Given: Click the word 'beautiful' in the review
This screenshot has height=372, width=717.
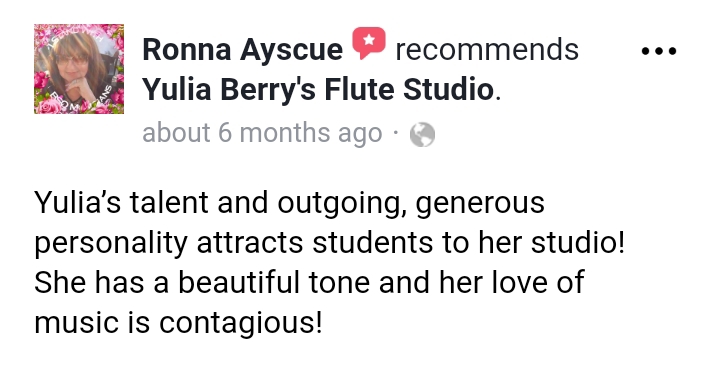Looking at the screenshot, I should tap(238, 282).
